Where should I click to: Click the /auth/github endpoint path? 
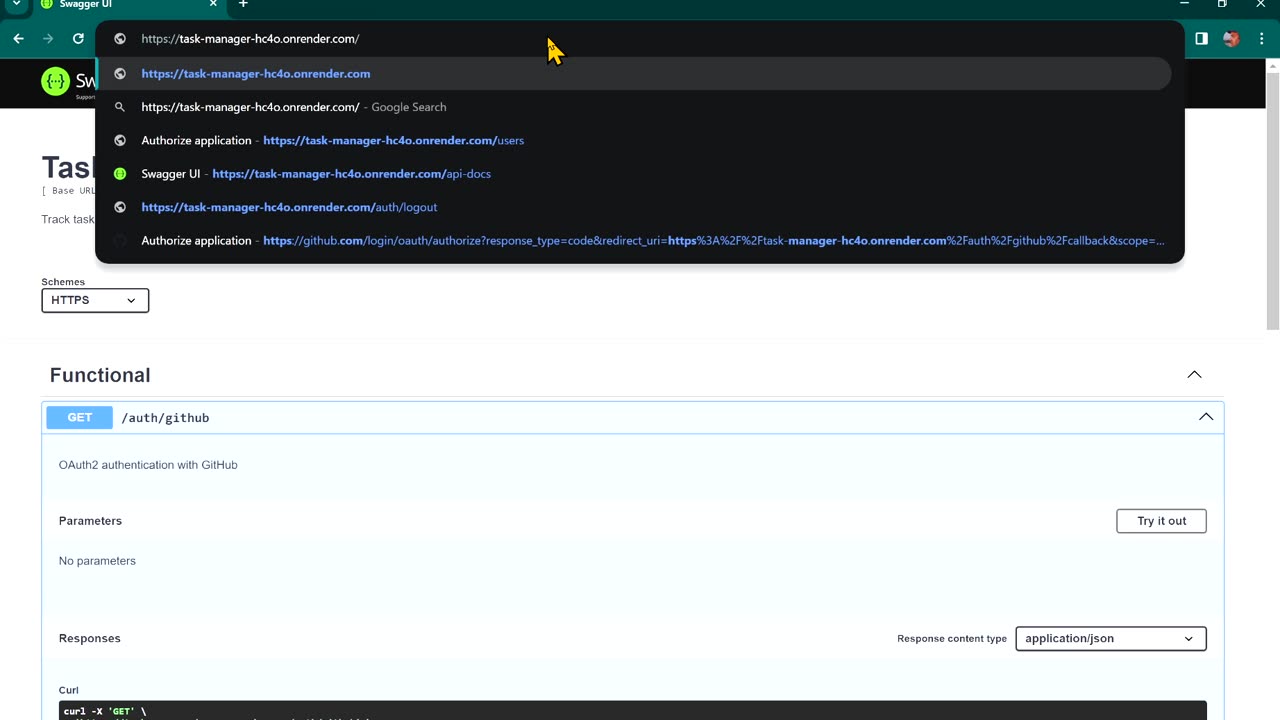(x=165, y=418)
